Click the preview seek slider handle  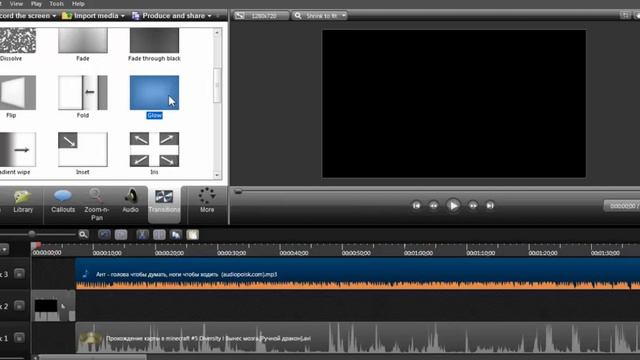pos(238,191)
